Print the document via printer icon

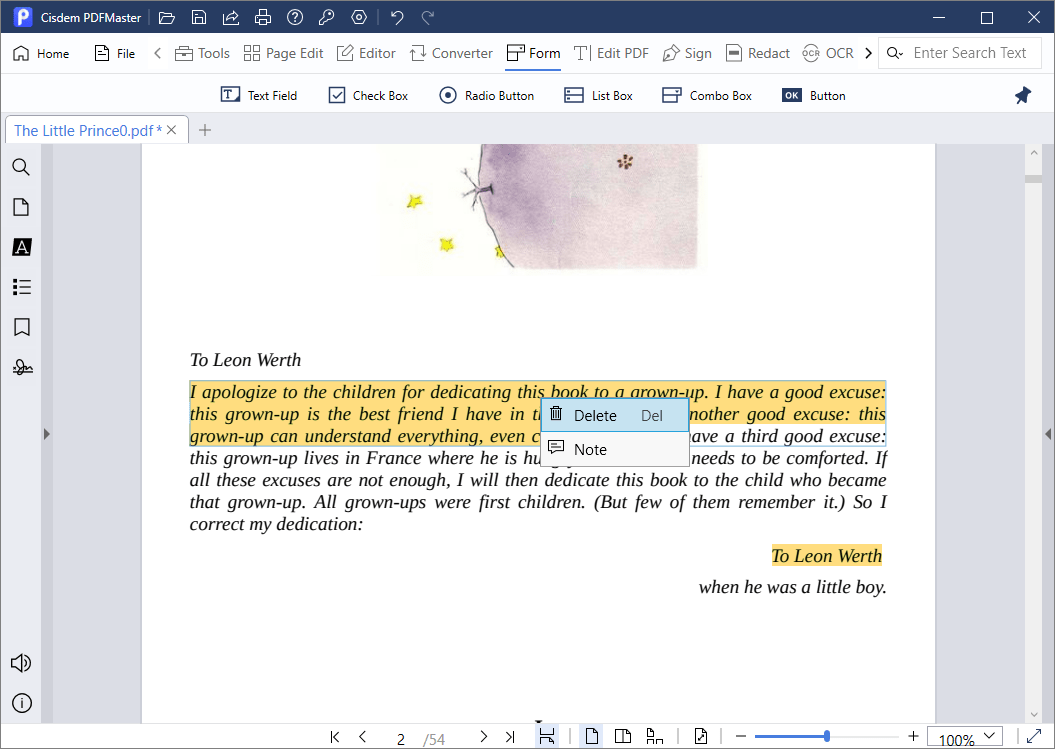click(262, 17)
